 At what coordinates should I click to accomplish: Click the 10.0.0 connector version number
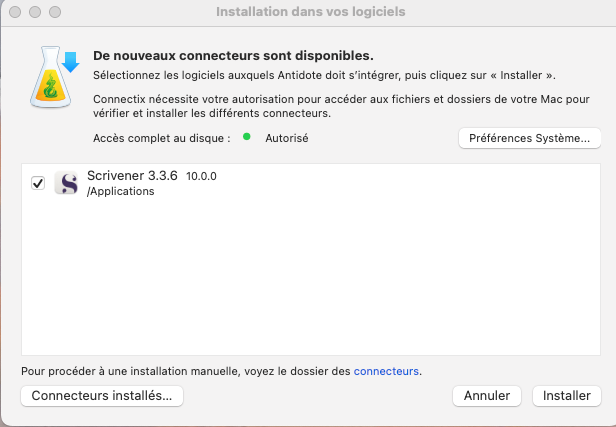point(201,176)
